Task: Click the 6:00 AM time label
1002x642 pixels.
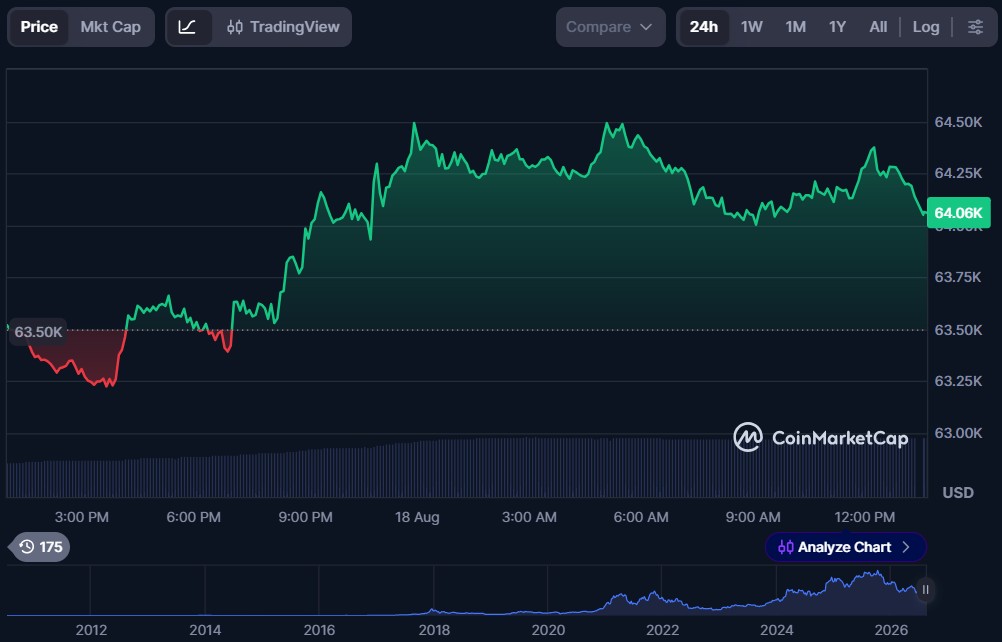Action: pyautogui.click(x=641, y=517)
